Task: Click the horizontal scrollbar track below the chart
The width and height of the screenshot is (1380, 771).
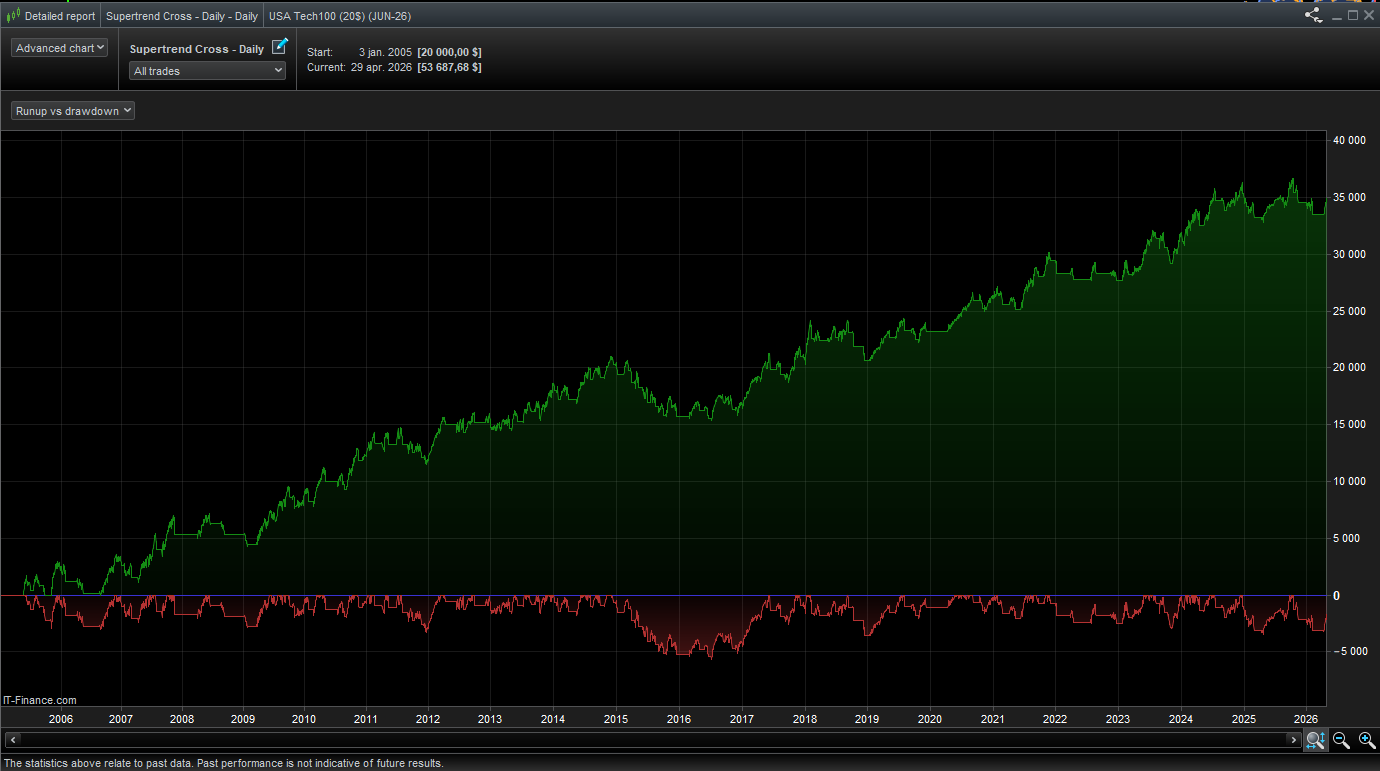Action: pyautogui.click(x=653, y=740)
